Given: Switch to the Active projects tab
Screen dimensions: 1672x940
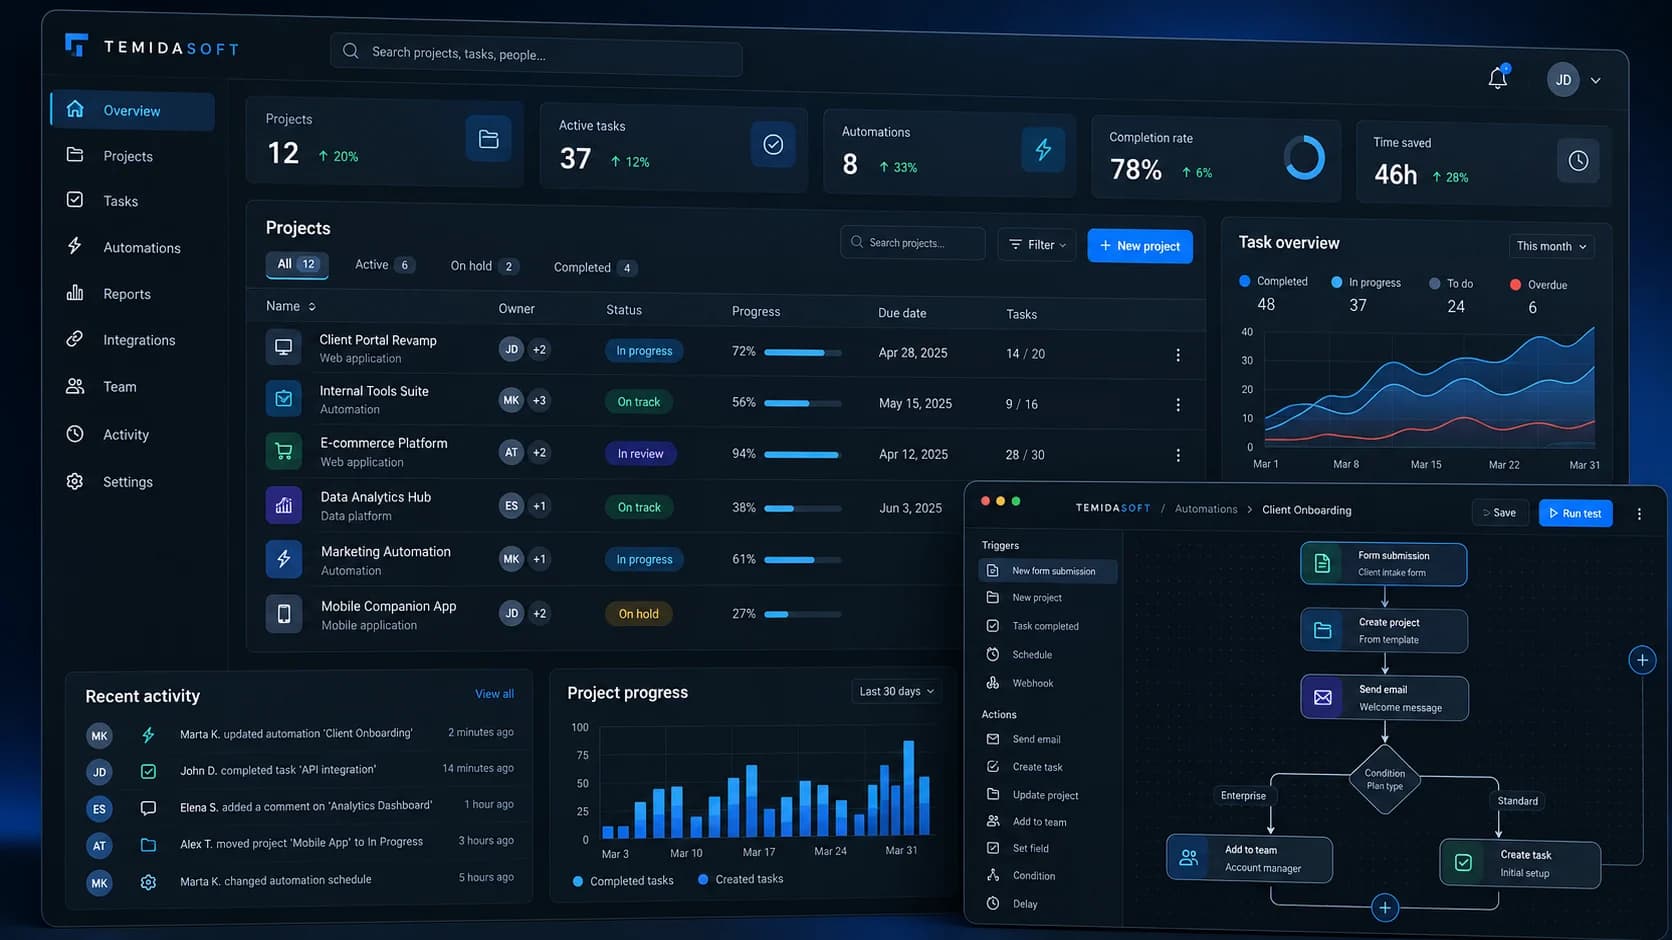Looking at the screenshot, I should (384, 265).
